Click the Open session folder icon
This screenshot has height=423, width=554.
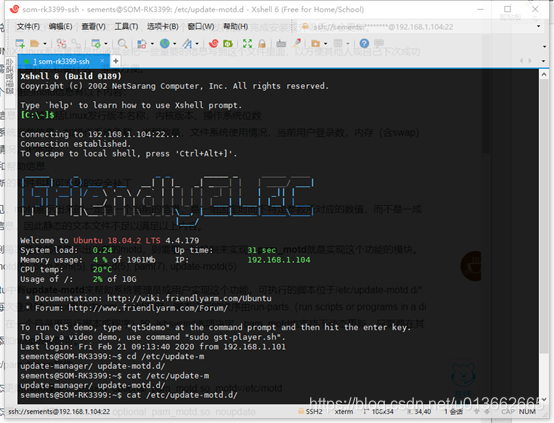click(x=35, y=43)
